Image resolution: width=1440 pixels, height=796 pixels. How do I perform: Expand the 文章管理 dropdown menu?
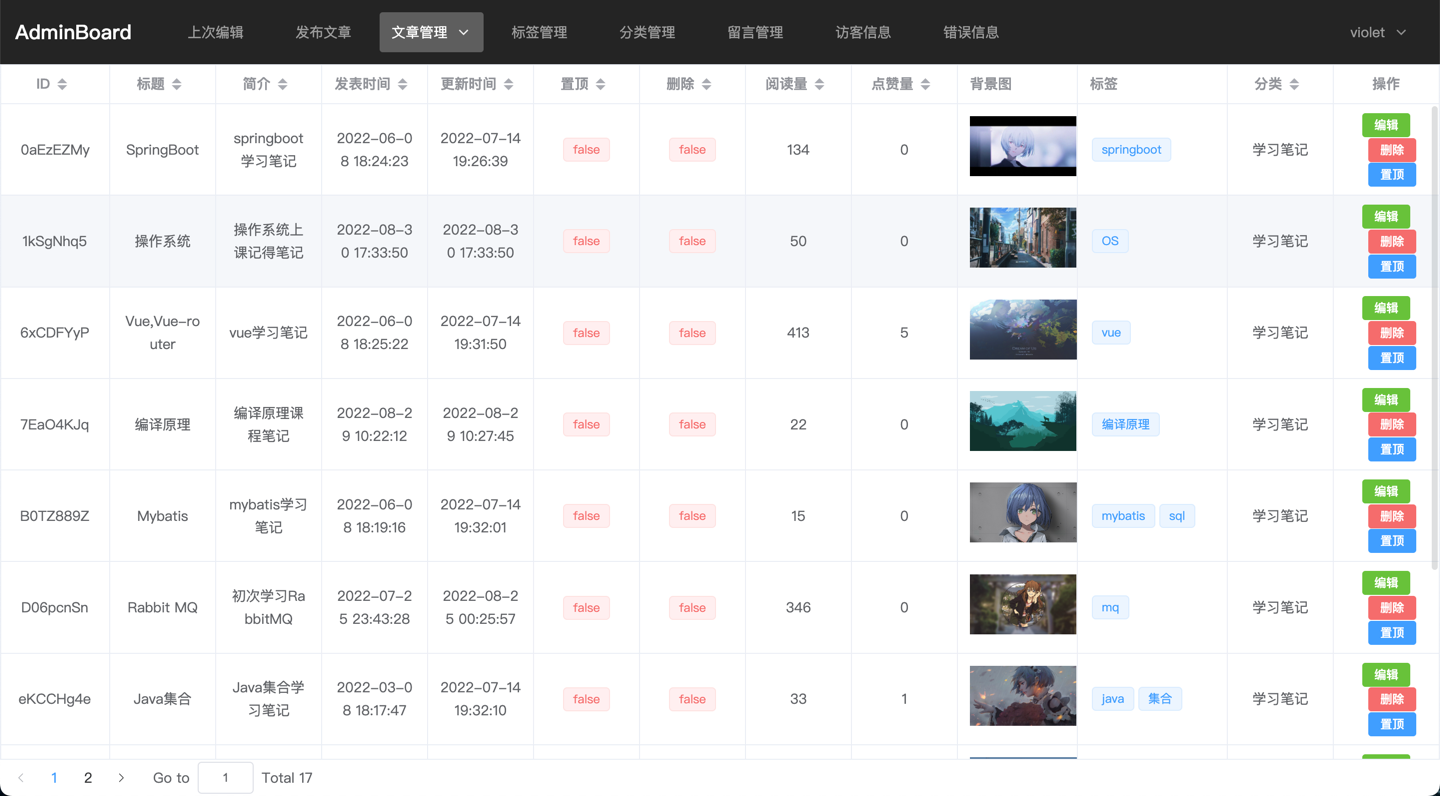(431, 32)
